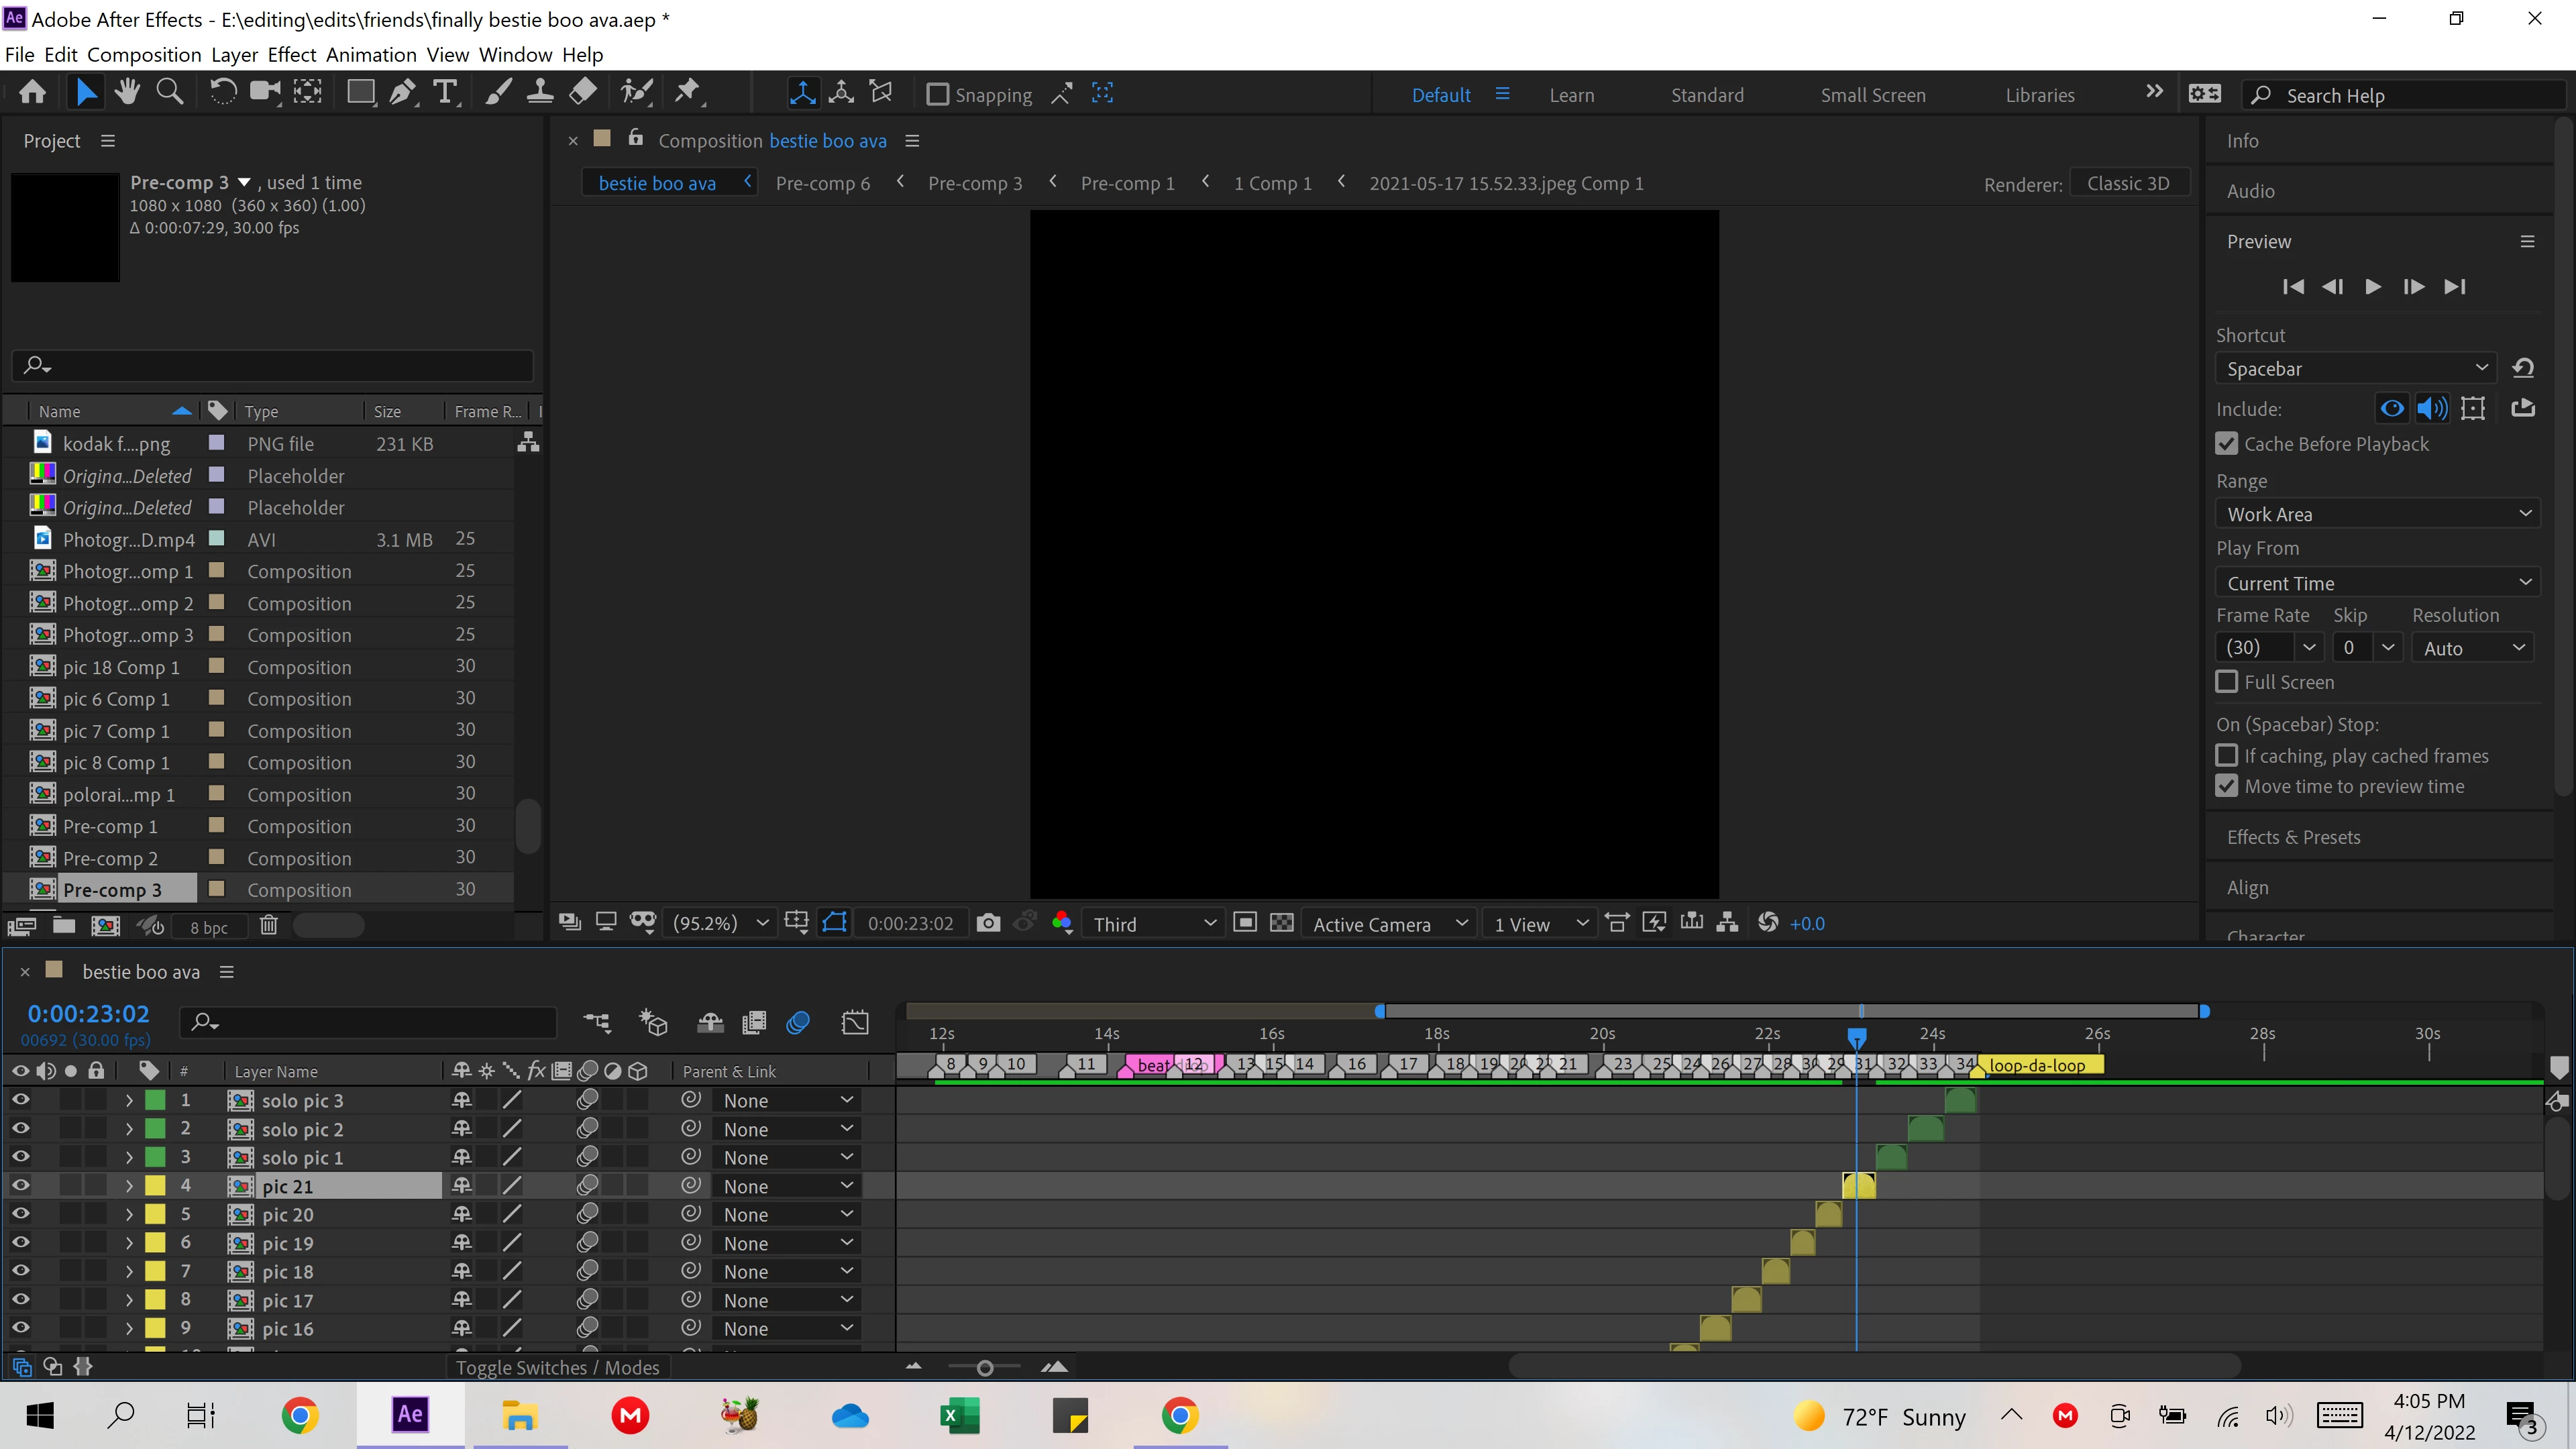Image resolution: width=2576 pixels, height=1449 pixels.
Task: Select the Puppet Pin tool
Action: [x=688, y=93]
